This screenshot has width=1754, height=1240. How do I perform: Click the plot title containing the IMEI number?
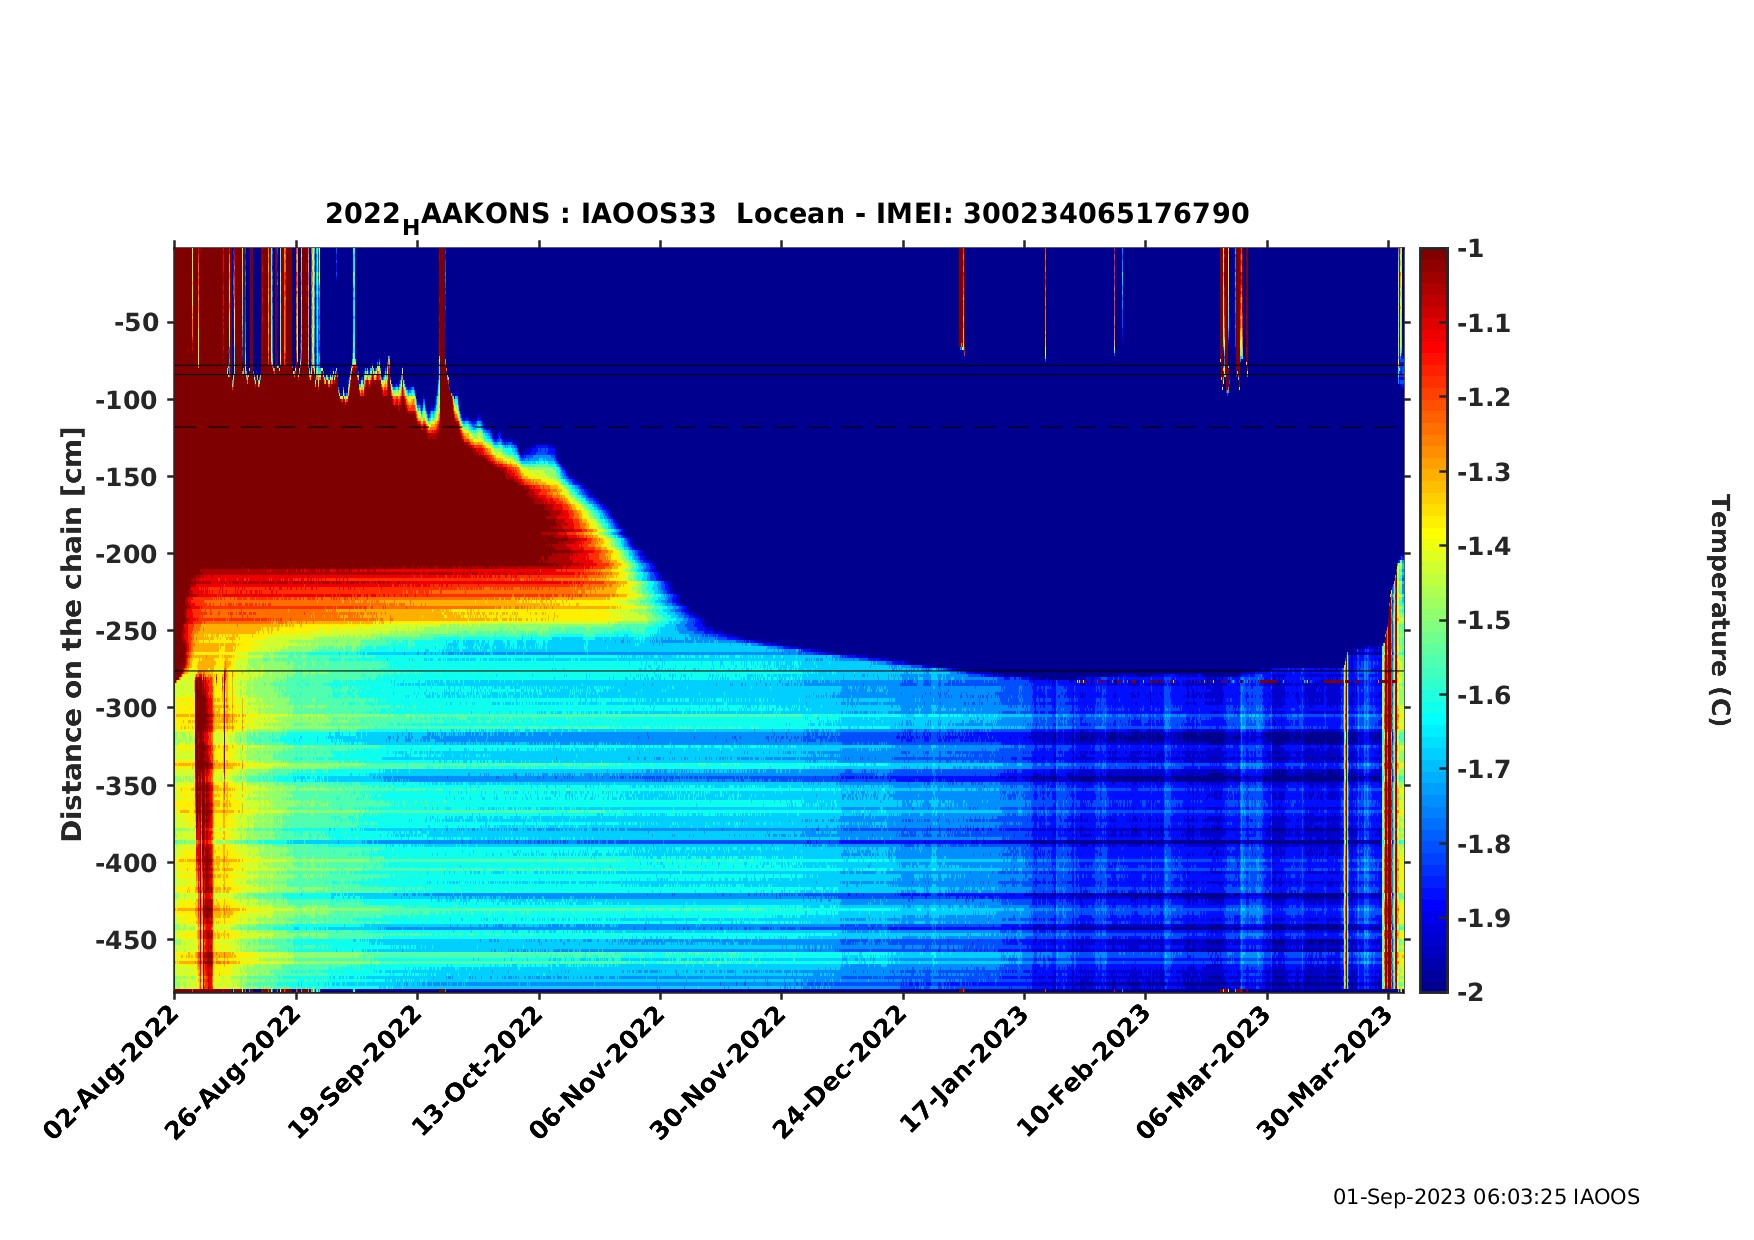click(x=787, y=214)
